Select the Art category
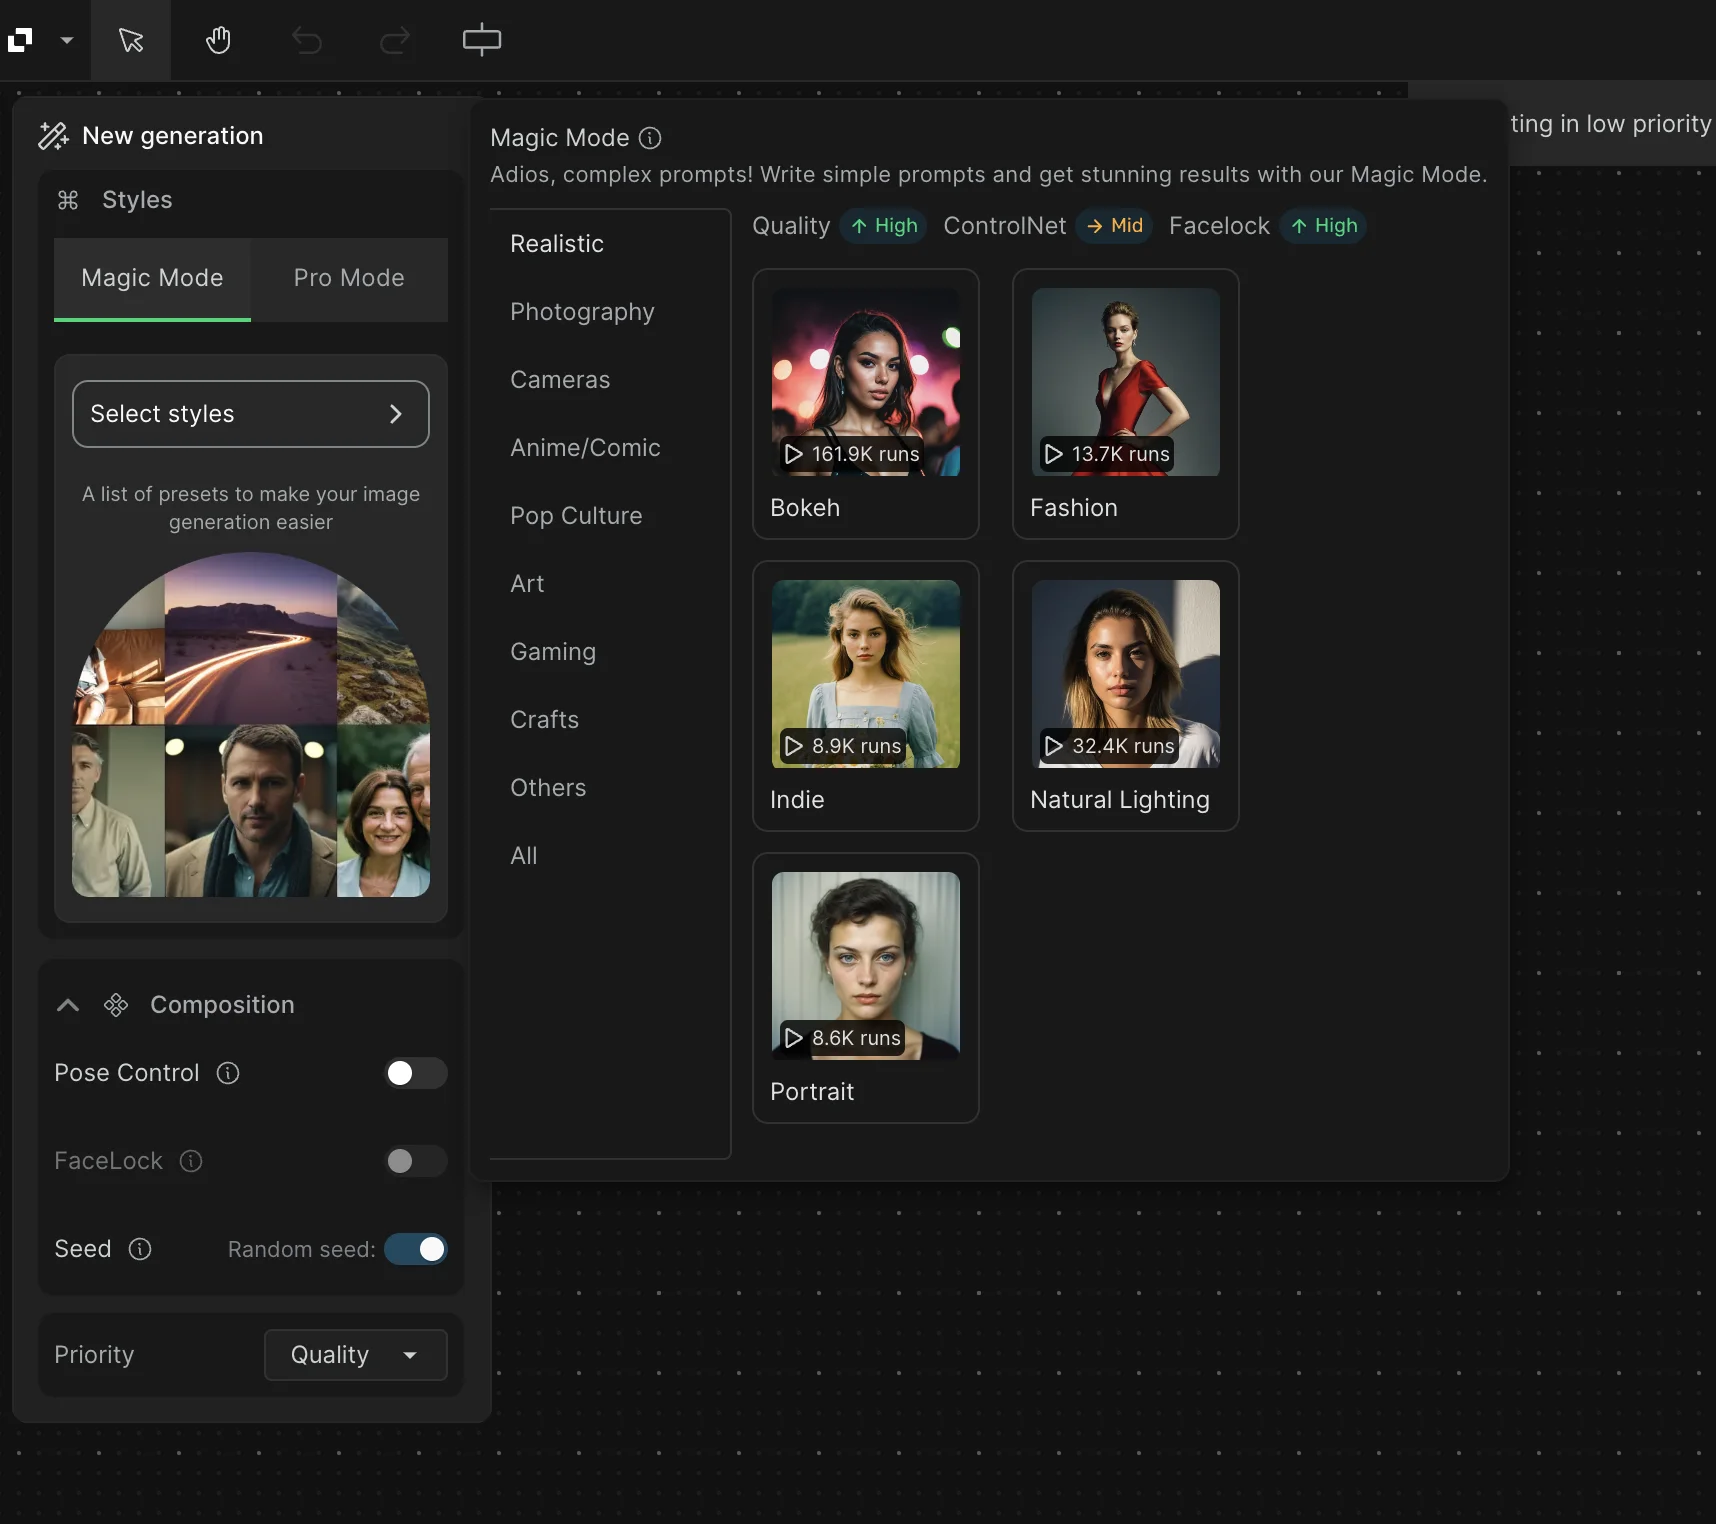 pyautogui.click(x=527, y=584)
